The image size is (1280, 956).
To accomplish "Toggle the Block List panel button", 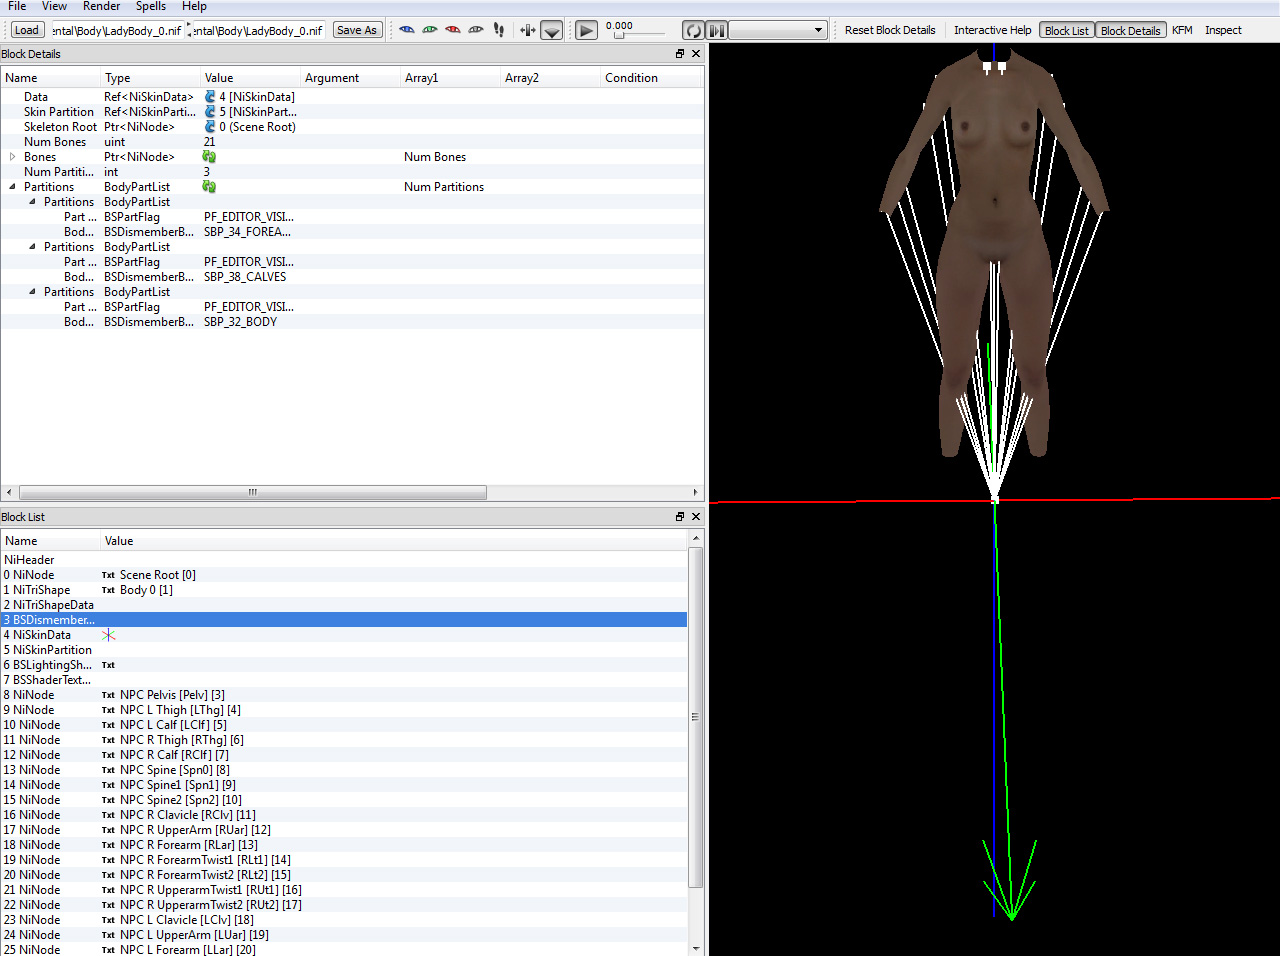I will 1066,30.
